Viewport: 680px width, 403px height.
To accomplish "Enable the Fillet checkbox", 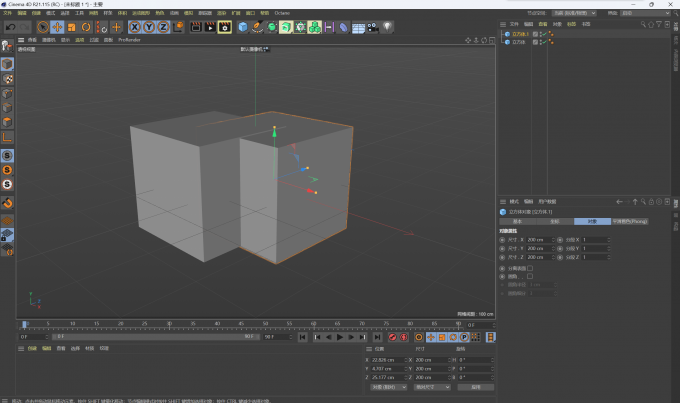I will click(530, 276).
